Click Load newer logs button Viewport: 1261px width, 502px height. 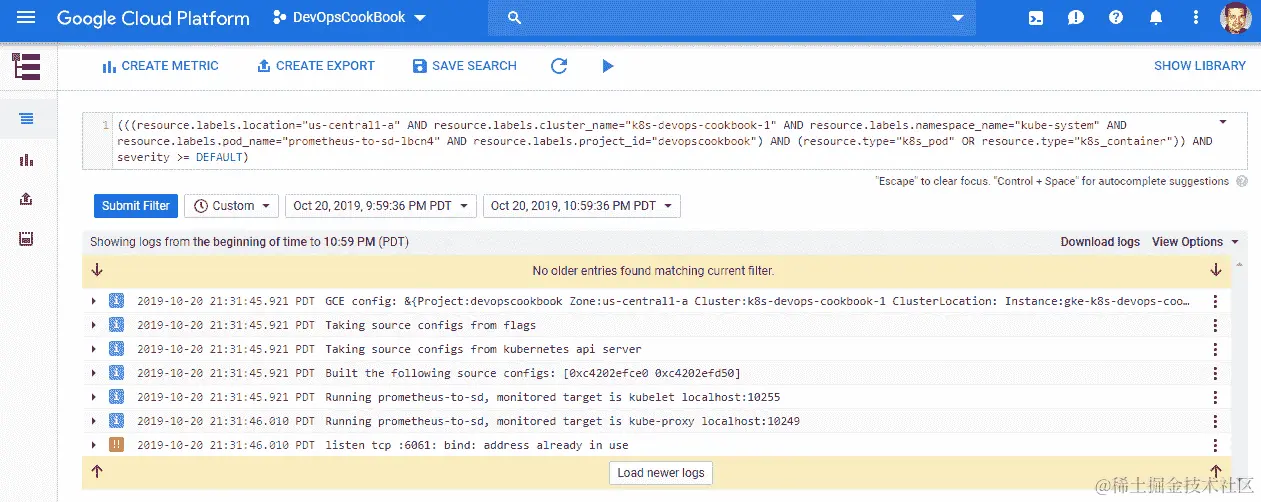tap(660, 473)
